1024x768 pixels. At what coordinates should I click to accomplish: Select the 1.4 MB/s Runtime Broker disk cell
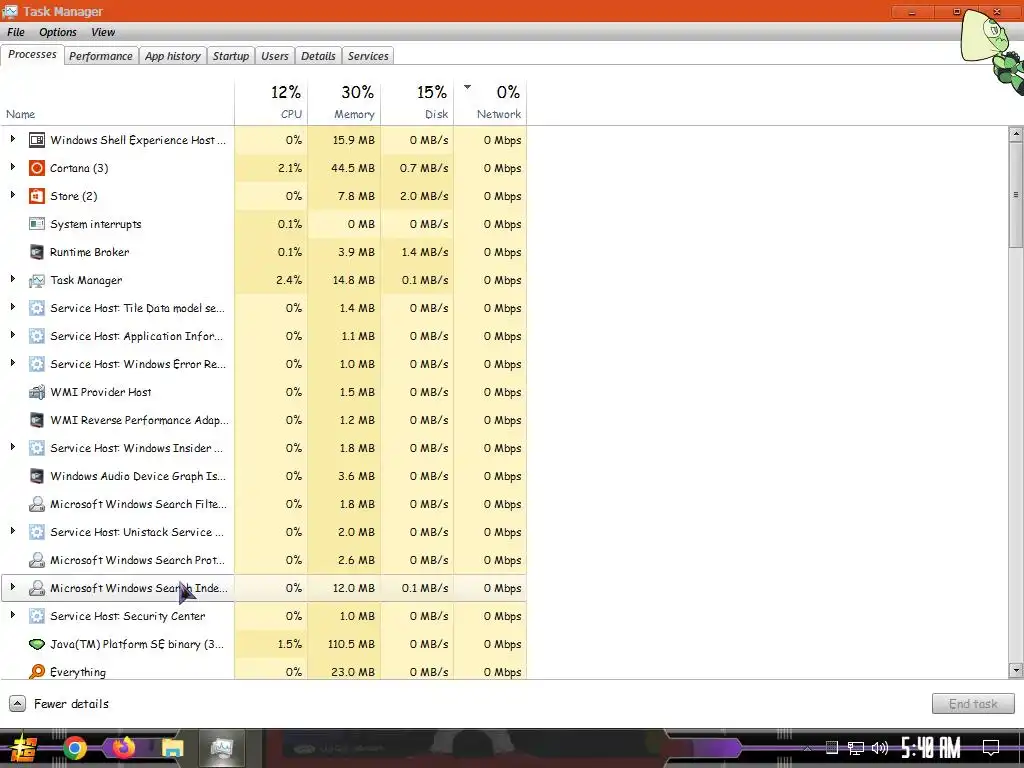pyautogui.click(x=417, y=252)
